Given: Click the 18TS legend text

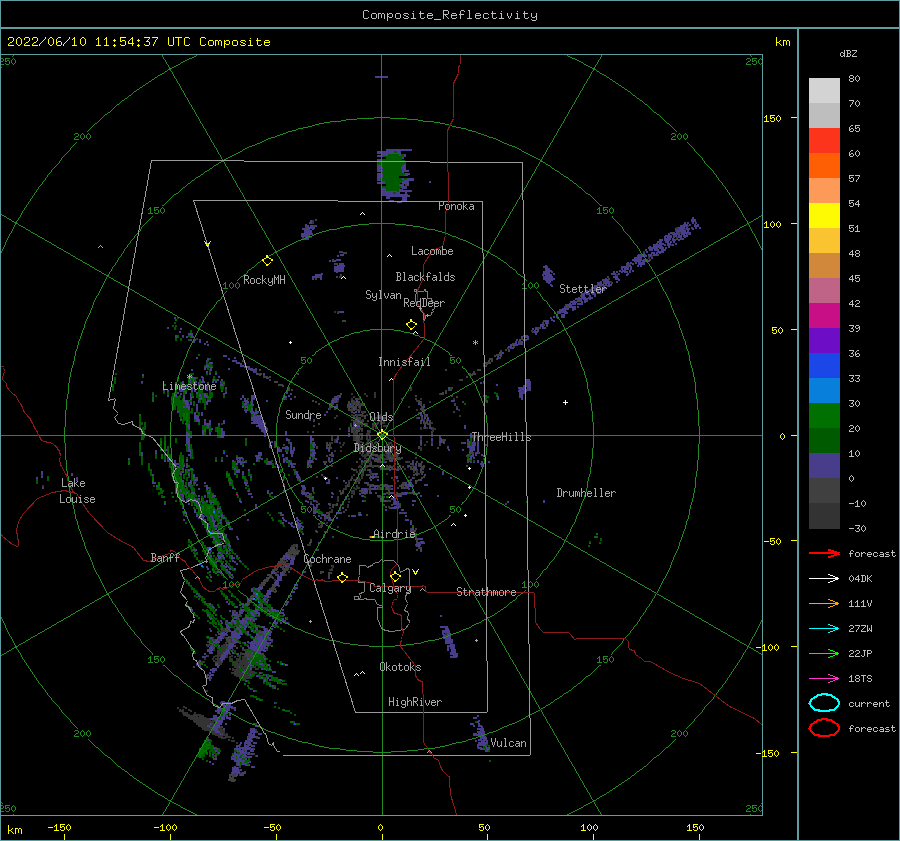Looking at the screenshot, I should (860, 679).
